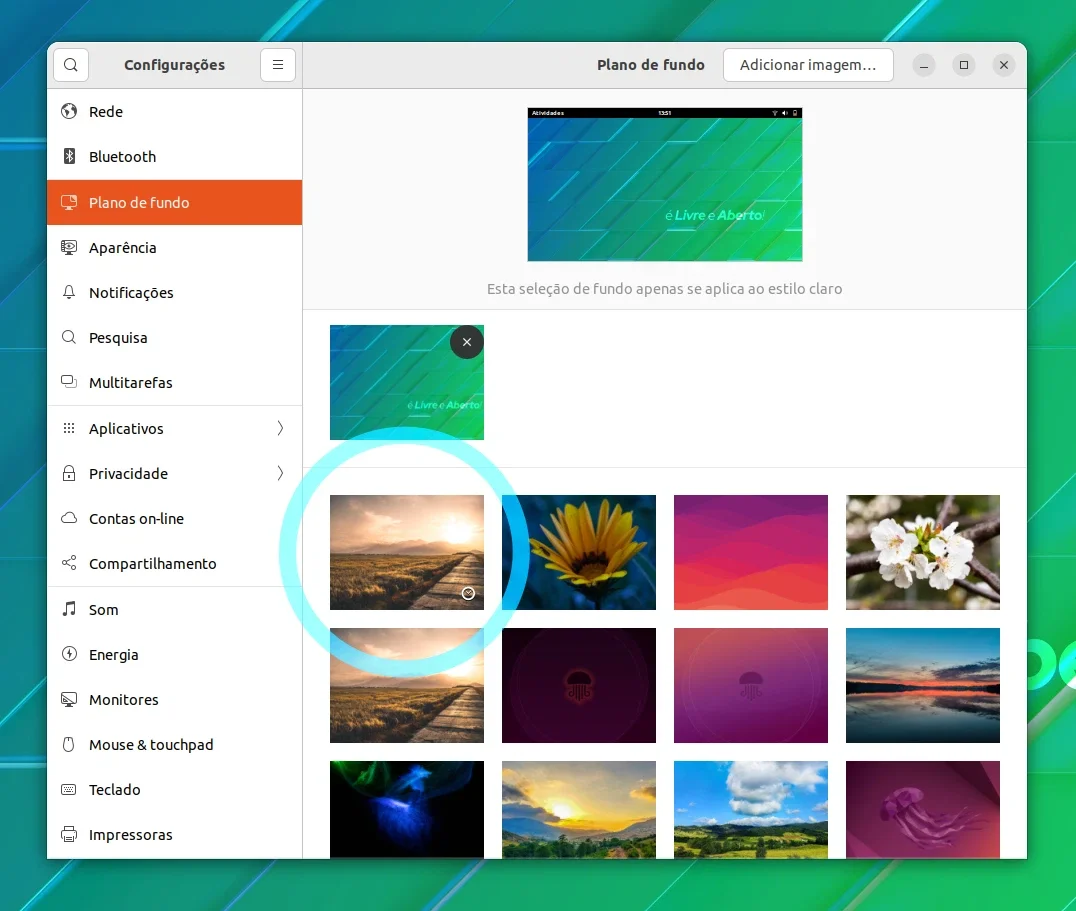Click the Notificações bell icon

69,292
